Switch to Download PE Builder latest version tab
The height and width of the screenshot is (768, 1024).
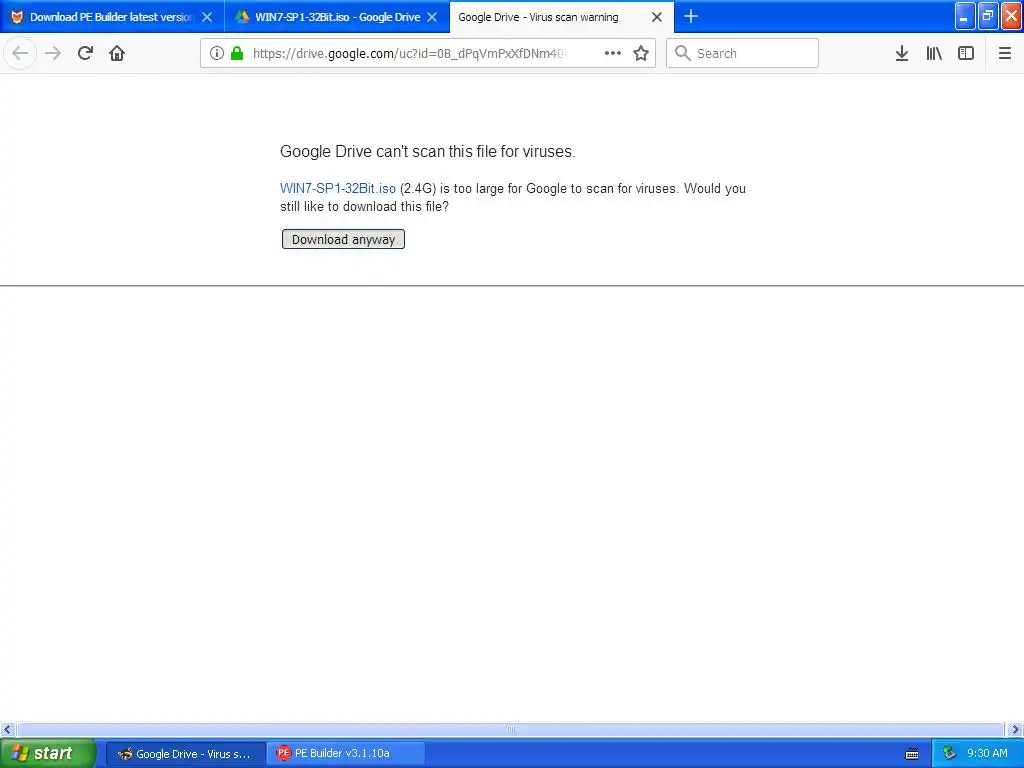(x=112, y=17)
